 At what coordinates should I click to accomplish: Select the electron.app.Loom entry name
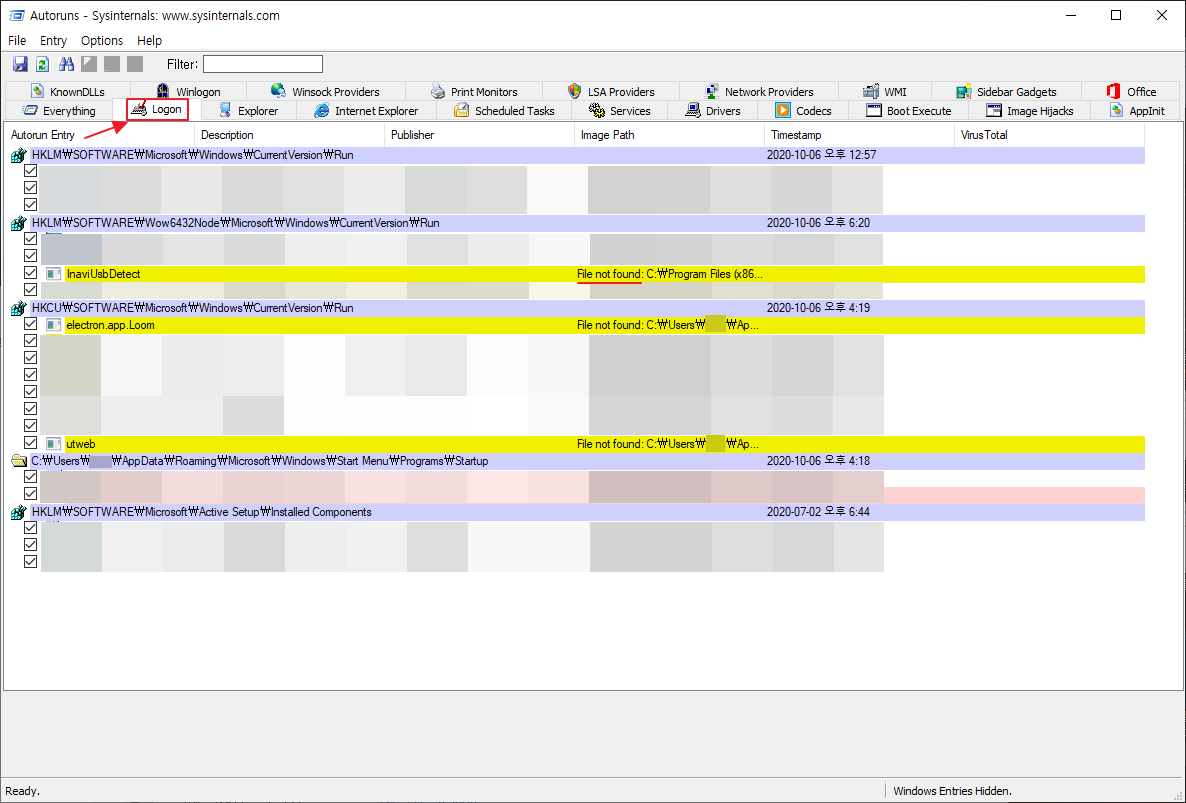[110, 325]
